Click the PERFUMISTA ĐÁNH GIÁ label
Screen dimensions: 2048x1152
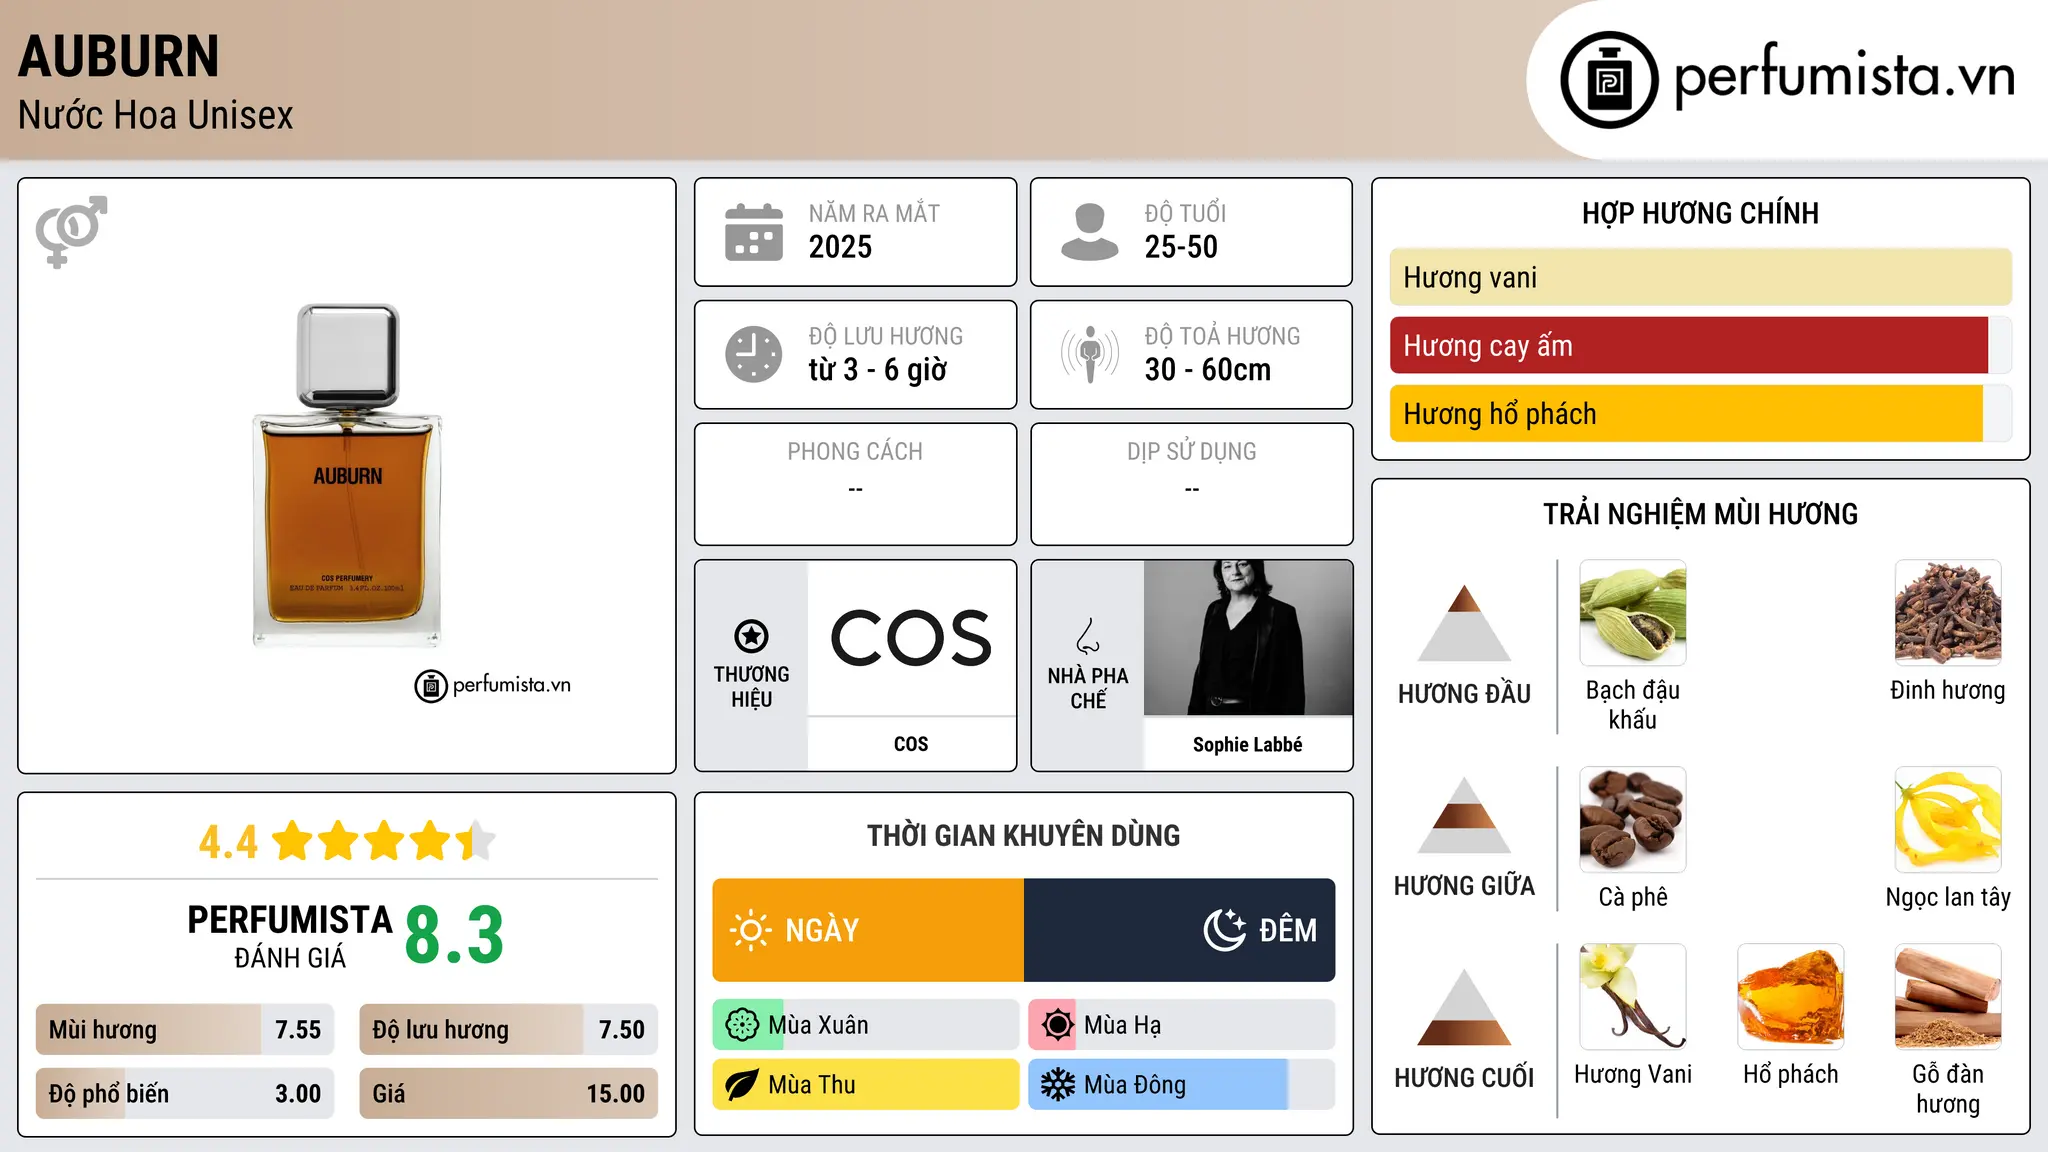(x=290, y=936)
